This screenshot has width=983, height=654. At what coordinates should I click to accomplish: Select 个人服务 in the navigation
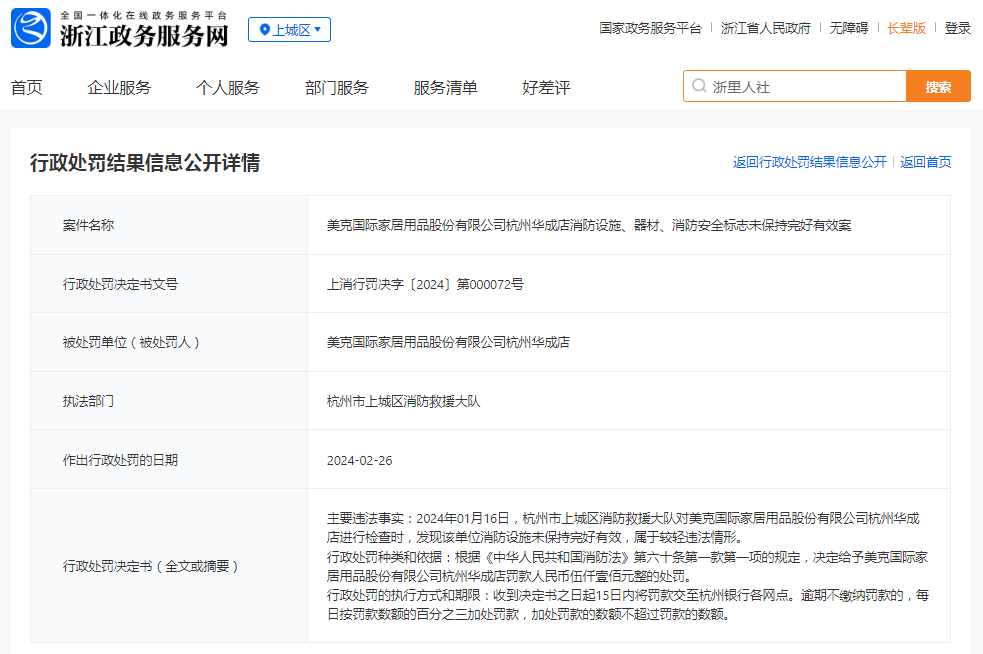point(228,88)
